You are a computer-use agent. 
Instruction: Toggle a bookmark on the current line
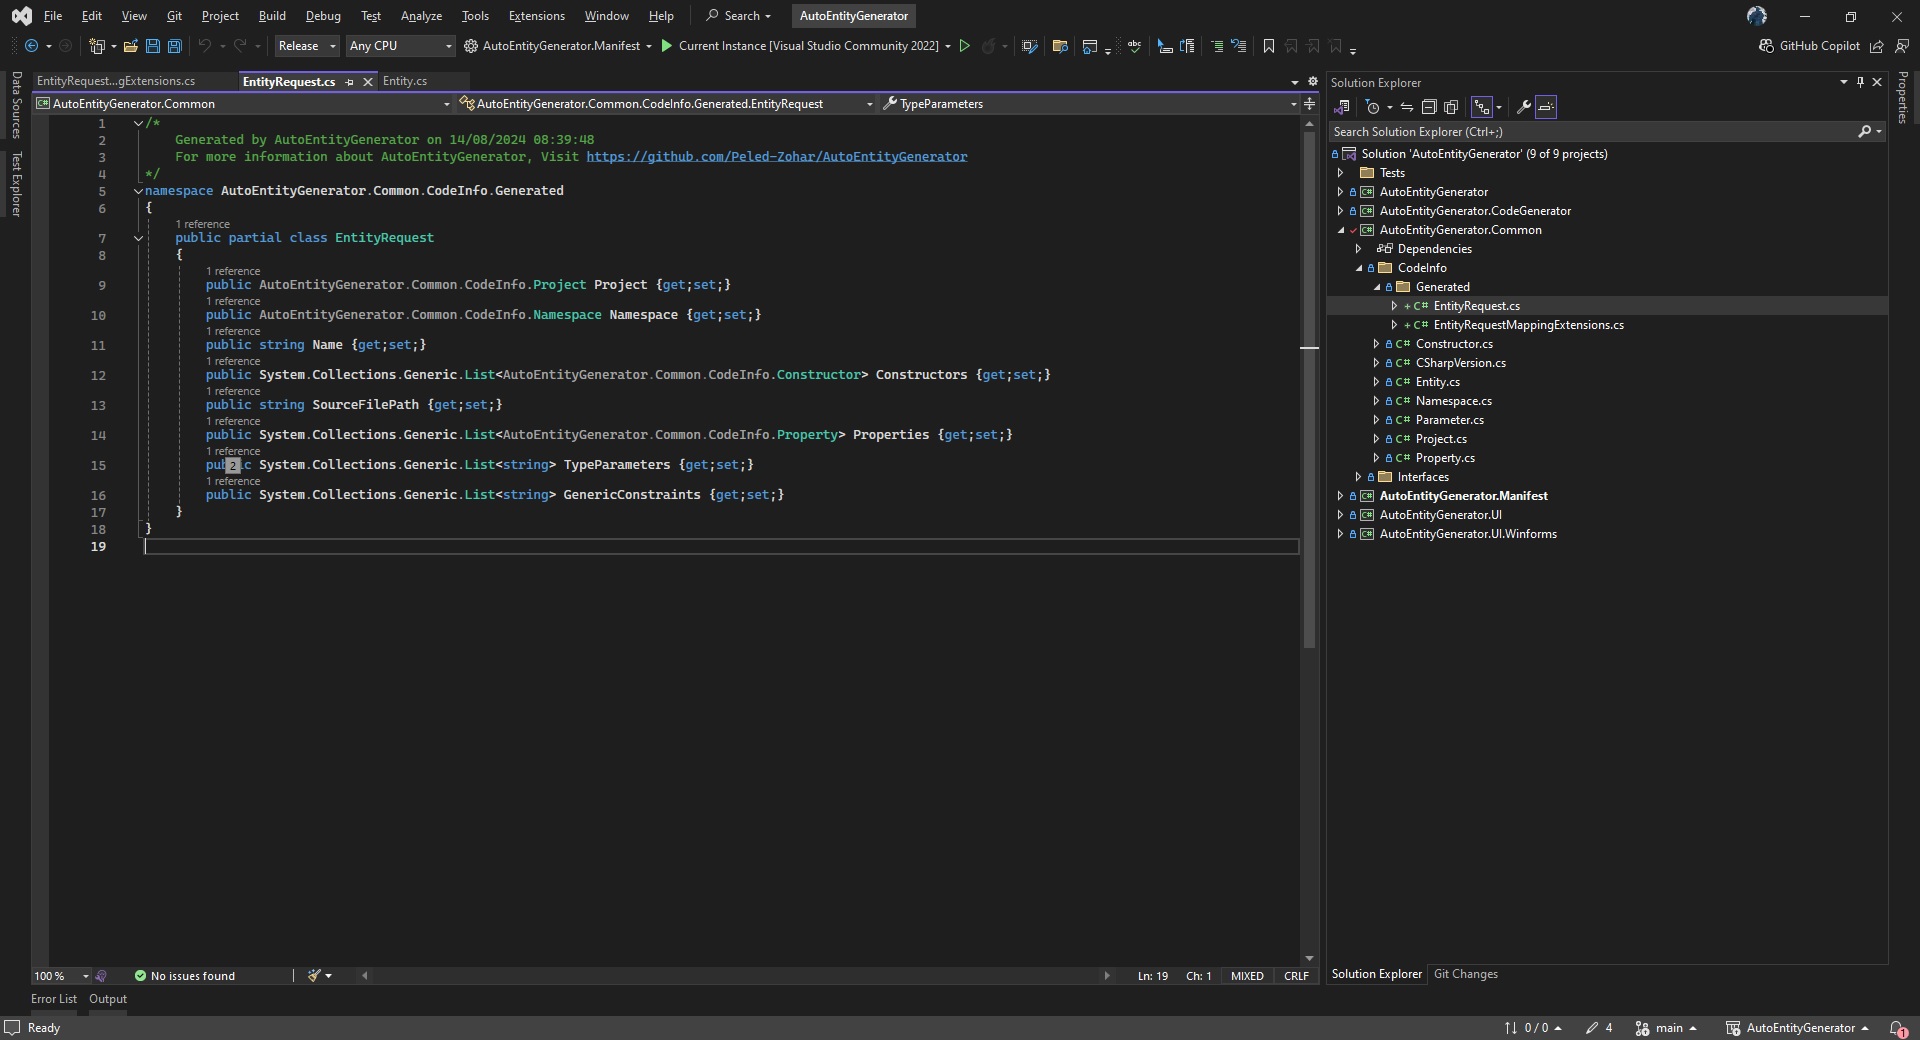click(1269, 46)
